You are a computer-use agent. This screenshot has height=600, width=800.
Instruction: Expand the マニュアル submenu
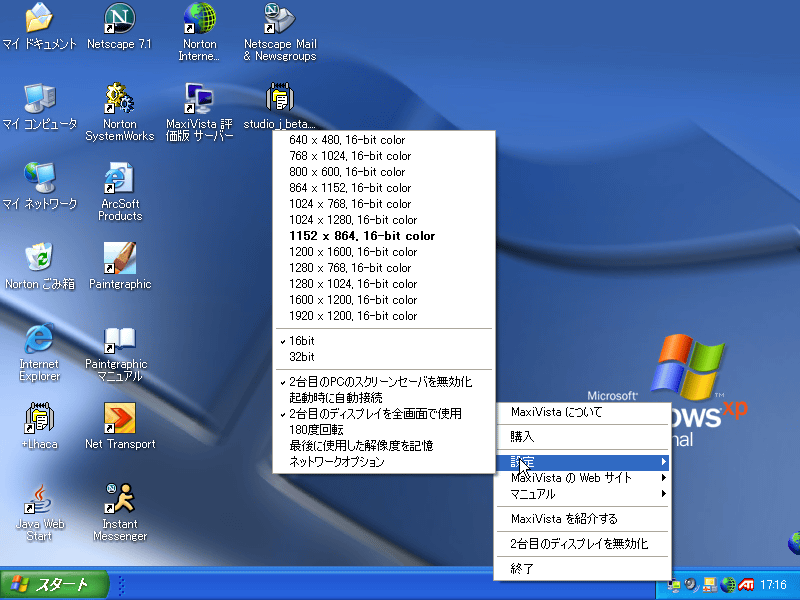[582, 494]
